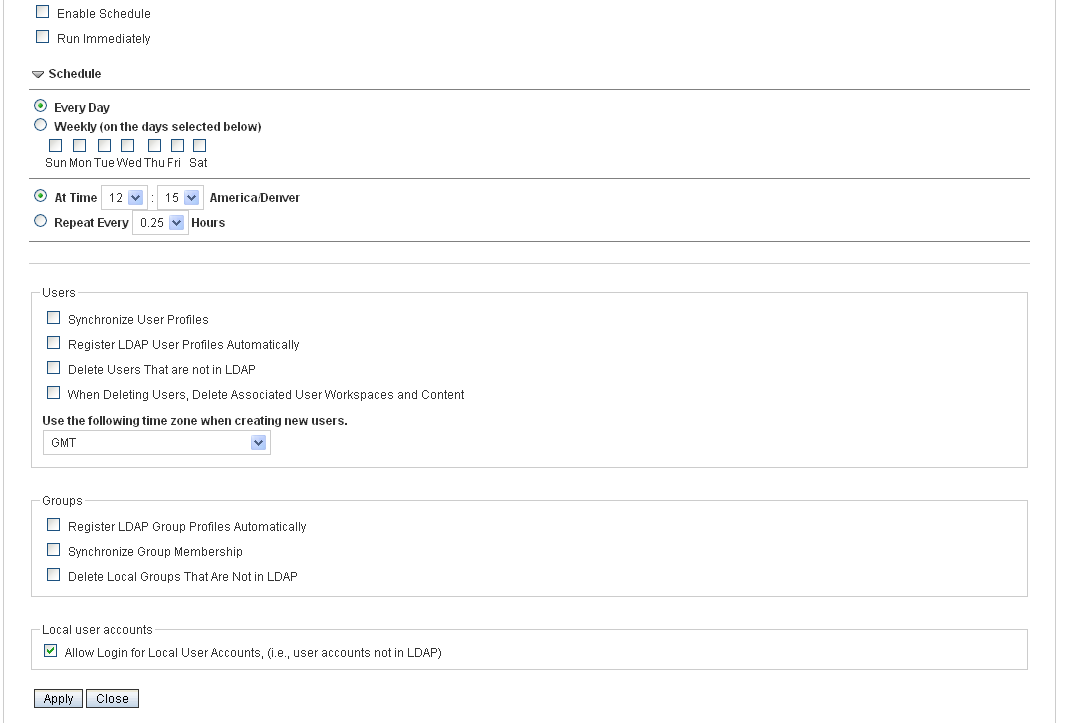Open the hour dropdown showing 12
The width and height of the screenshot is (1066, 723).
tap(125, 198)
